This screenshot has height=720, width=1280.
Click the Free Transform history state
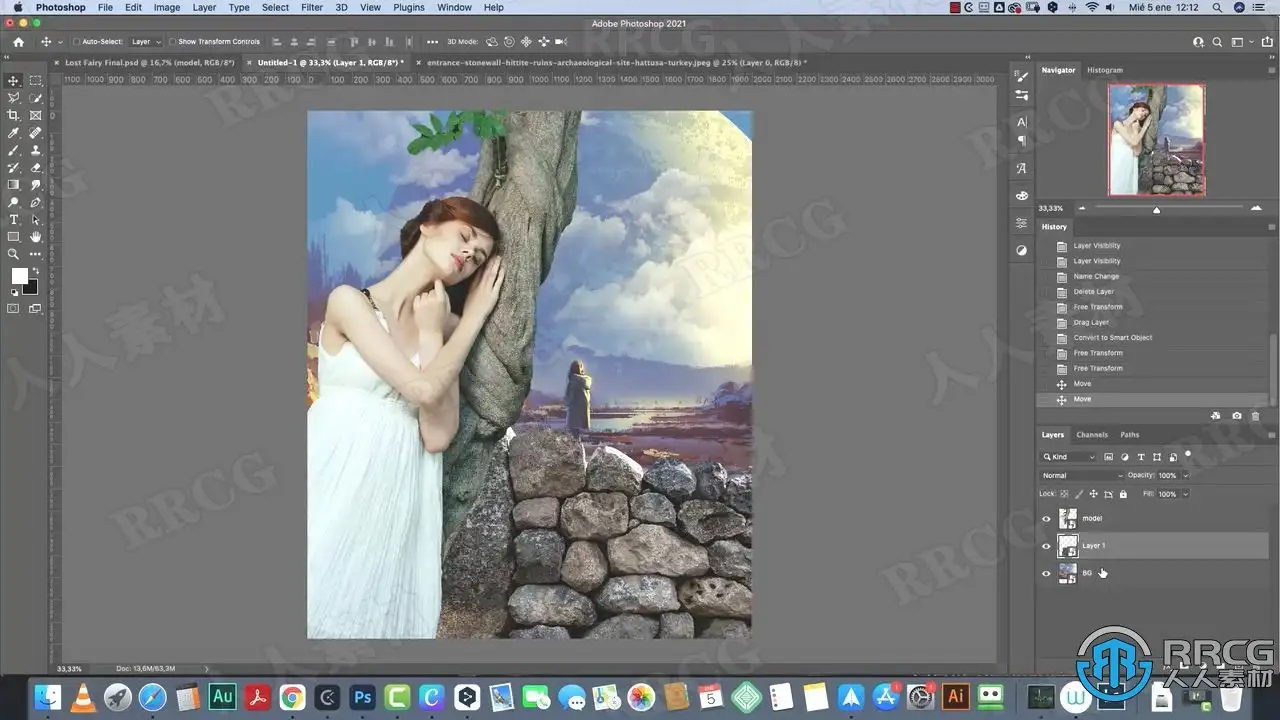[1098, 307]
